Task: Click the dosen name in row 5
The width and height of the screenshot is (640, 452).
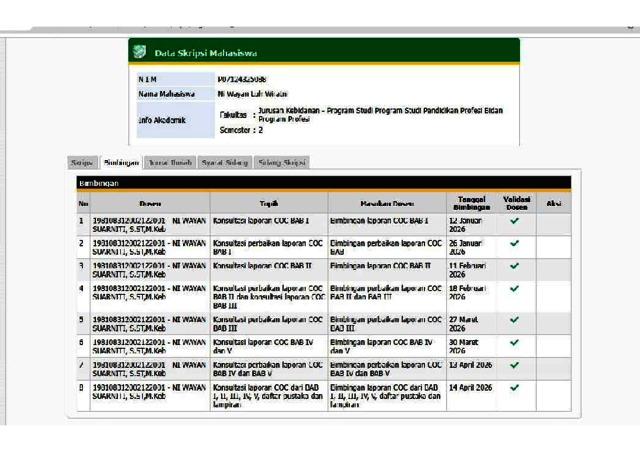Action: tap(149, 324)
